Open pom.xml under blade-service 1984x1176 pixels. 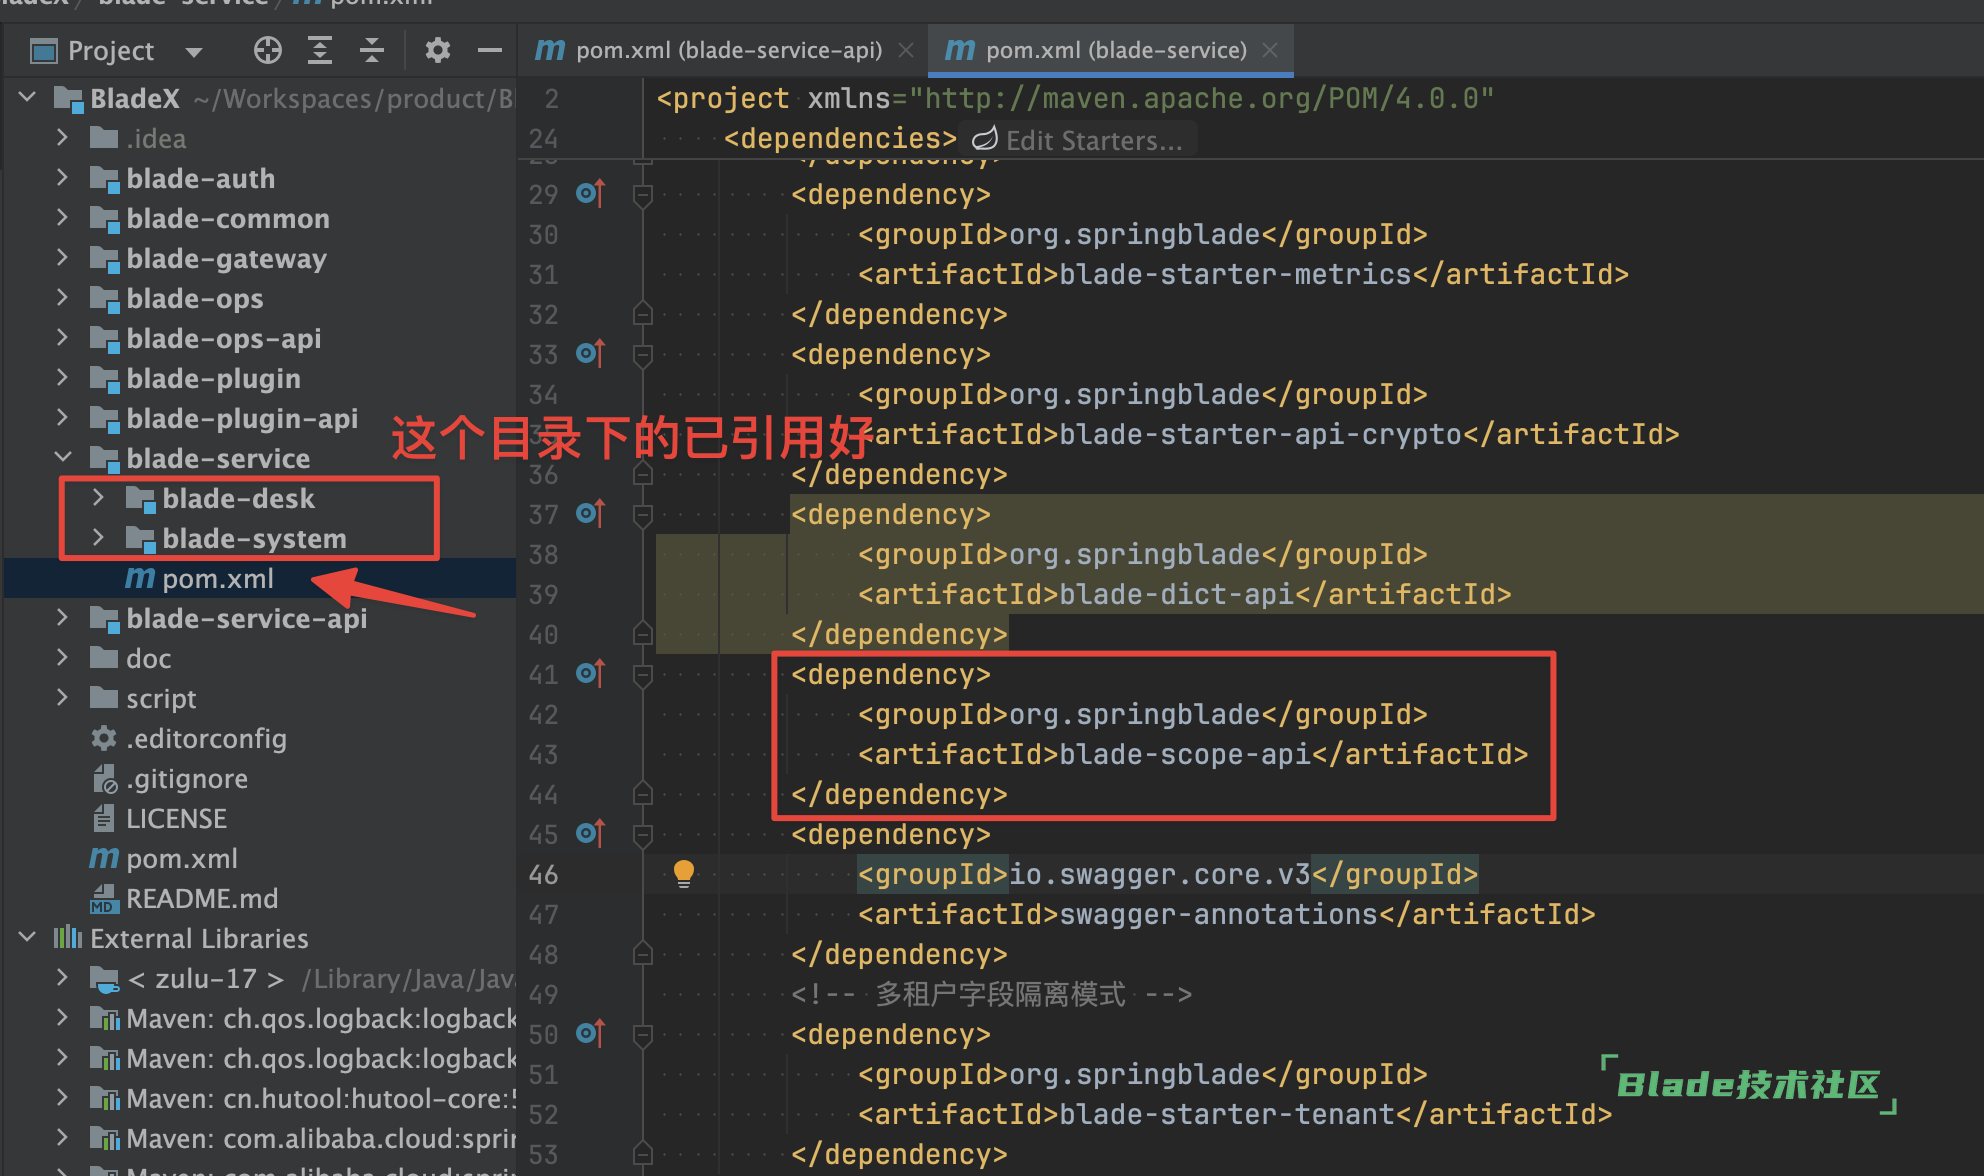point(218,578)
